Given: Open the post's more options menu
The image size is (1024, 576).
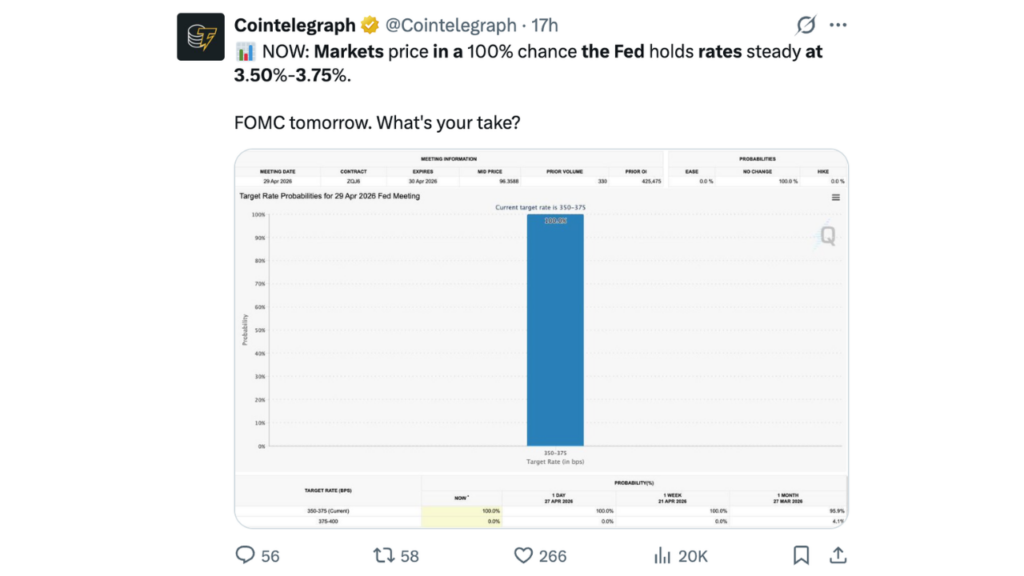Looking at the screenshot, I should 838,25.
